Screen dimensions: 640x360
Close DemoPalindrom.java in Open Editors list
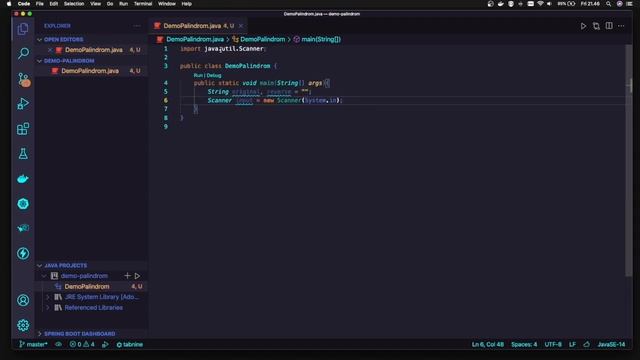[50, 50]
